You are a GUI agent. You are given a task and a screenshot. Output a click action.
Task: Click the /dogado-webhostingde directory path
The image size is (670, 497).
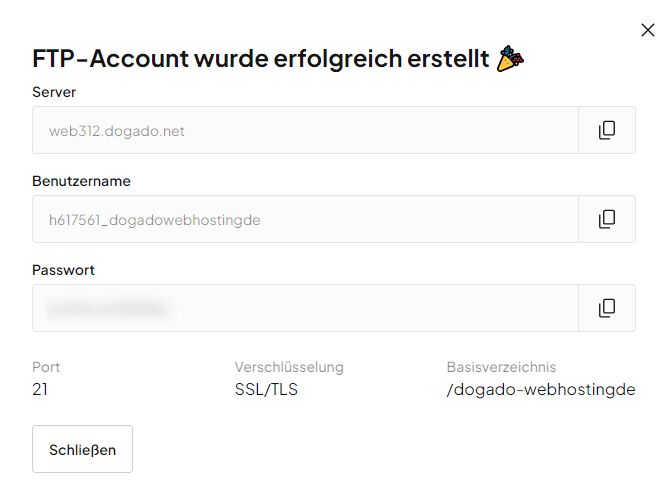point(541,389)
